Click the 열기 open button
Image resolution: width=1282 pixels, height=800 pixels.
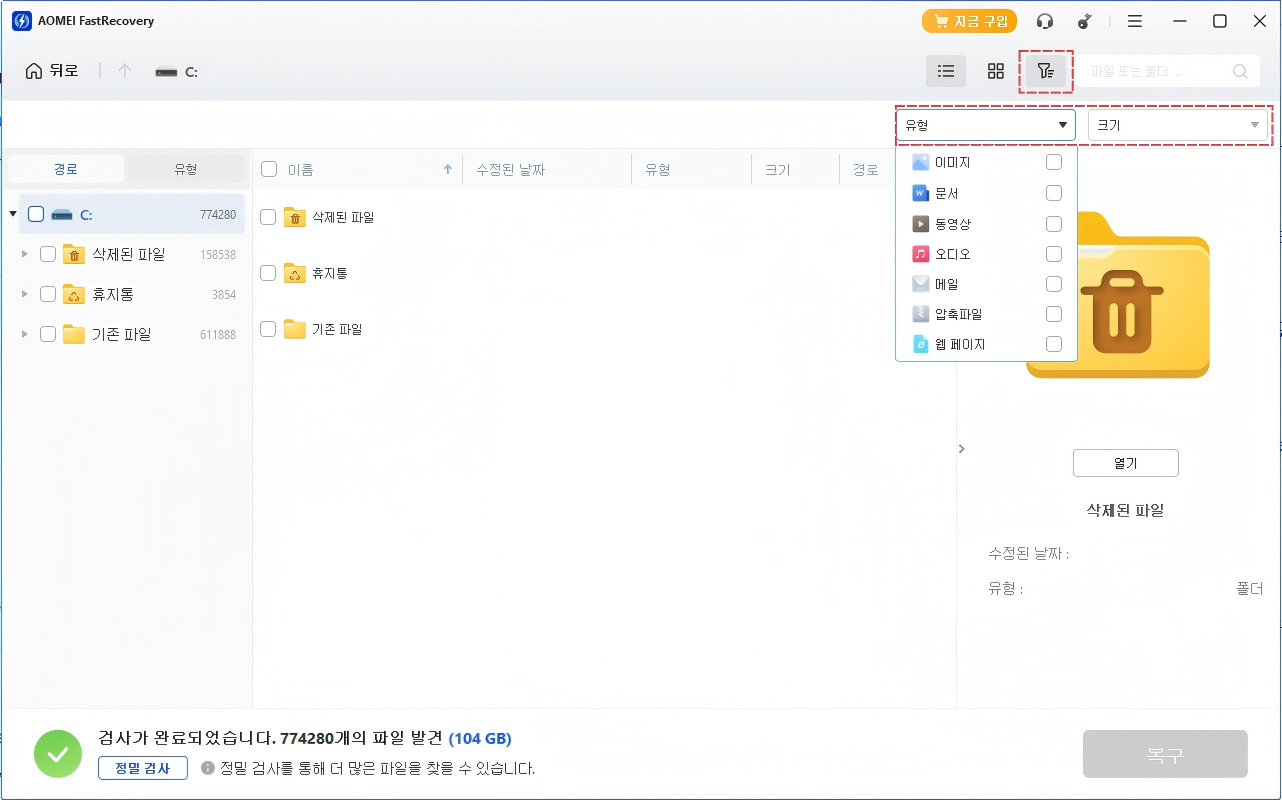tap(1125, 463)
